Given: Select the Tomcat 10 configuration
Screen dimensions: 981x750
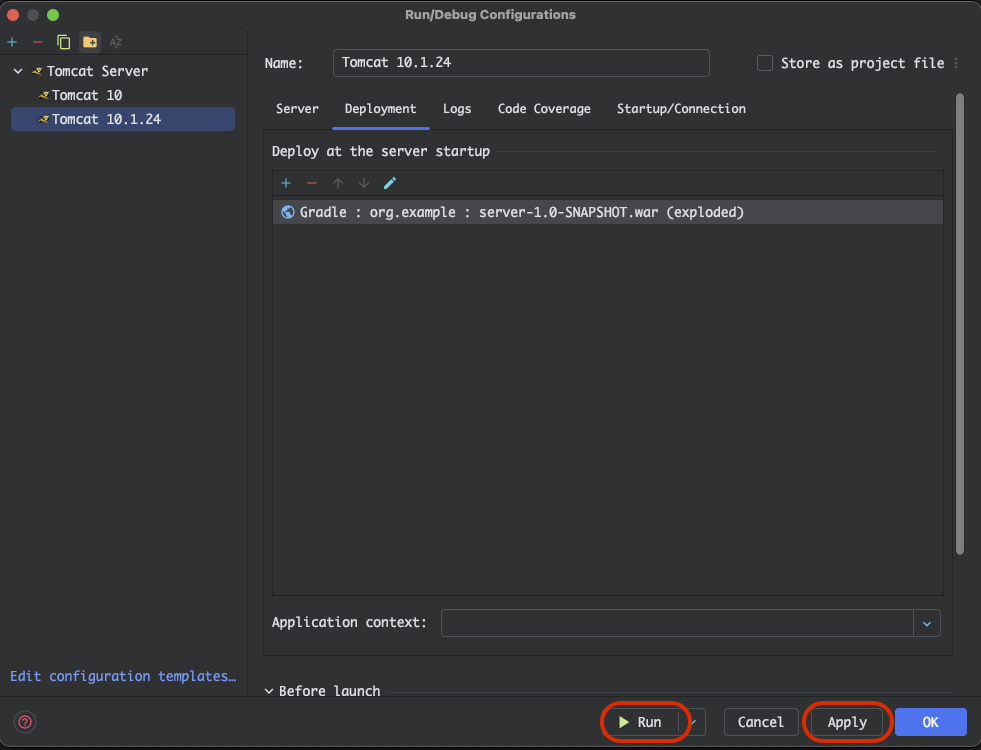Looking at the screenshot, I should pos(86,95).
